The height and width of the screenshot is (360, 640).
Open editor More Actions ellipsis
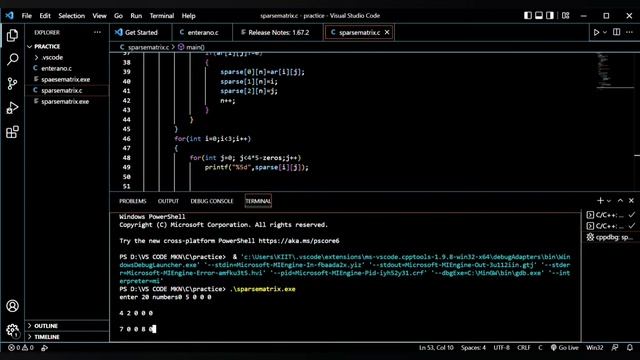(629, 32)
